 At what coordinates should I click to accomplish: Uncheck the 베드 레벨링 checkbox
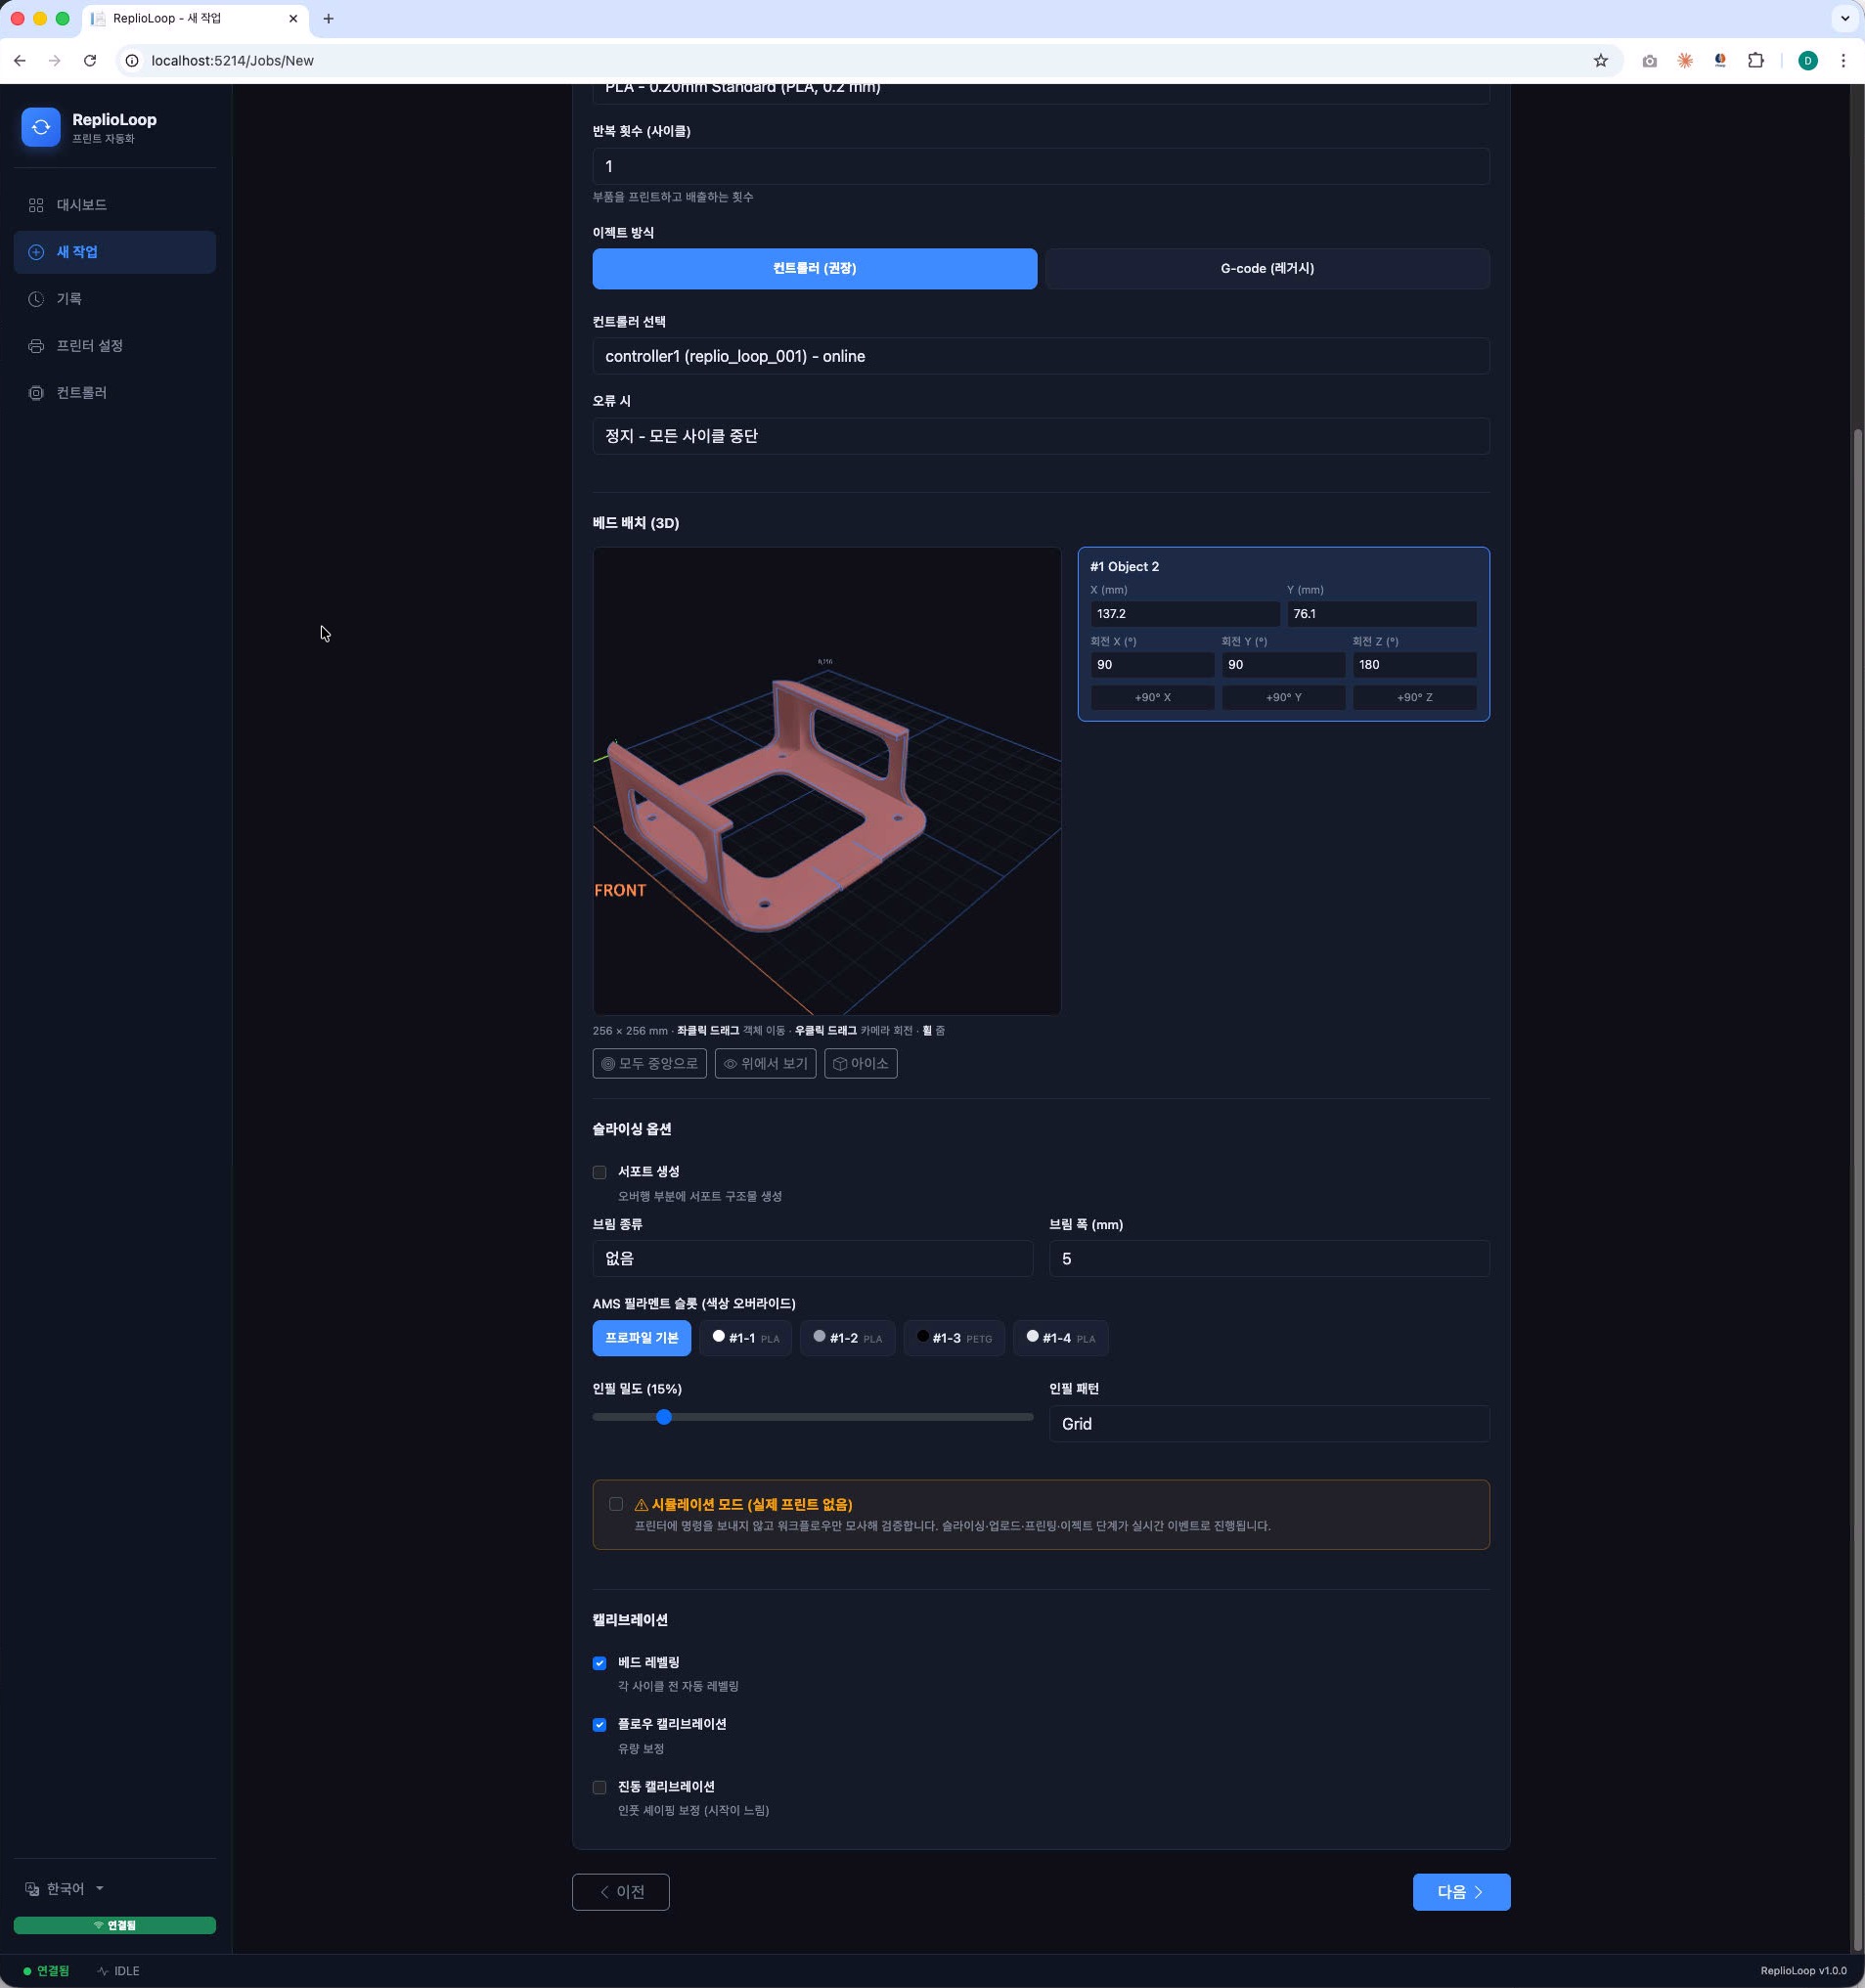[599, 1663]
